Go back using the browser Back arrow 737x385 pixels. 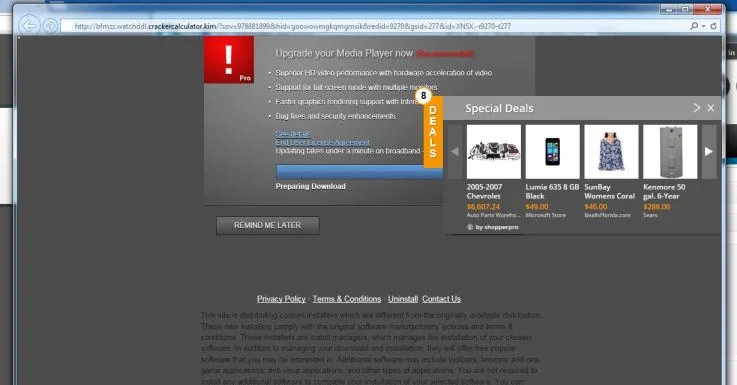[29, 25]
